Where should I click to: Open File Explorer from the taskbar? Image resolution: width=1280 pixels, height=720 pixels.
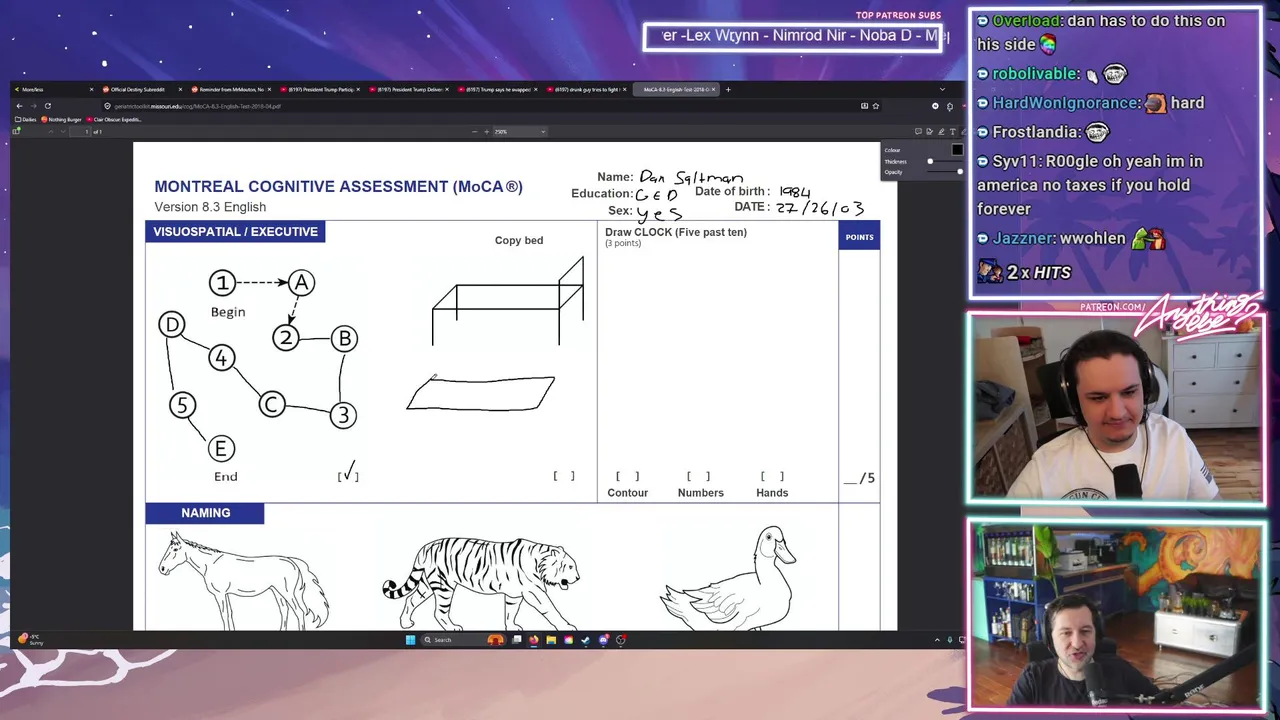point(551,640)
